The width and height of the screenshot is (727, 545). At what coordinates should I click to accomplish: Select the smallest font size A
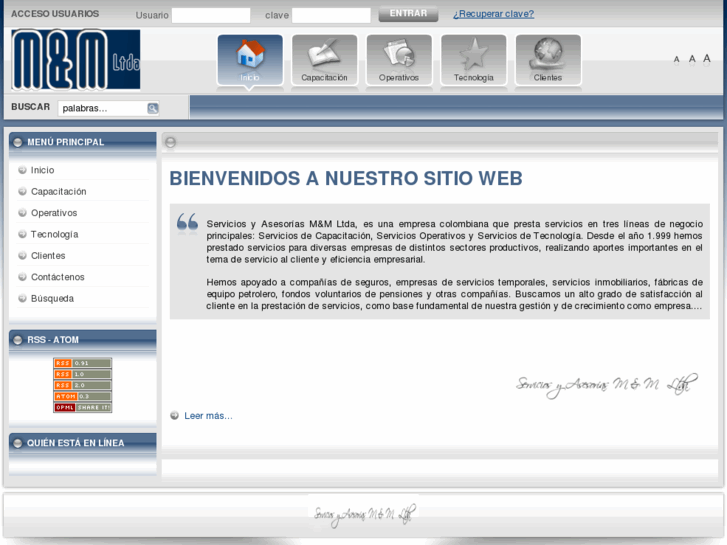coord(676,59)
